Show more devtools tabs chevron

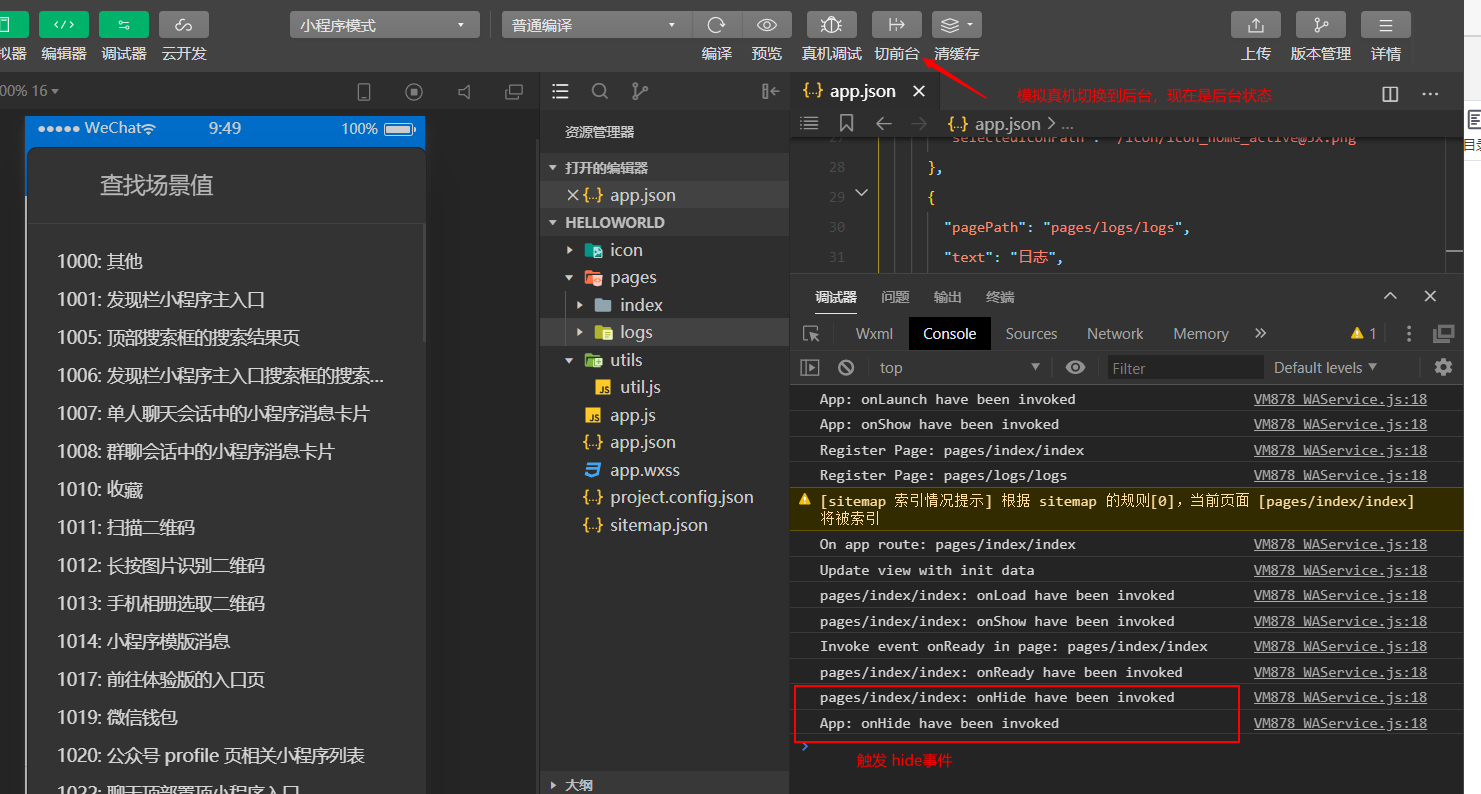[x=1260, y=334]
